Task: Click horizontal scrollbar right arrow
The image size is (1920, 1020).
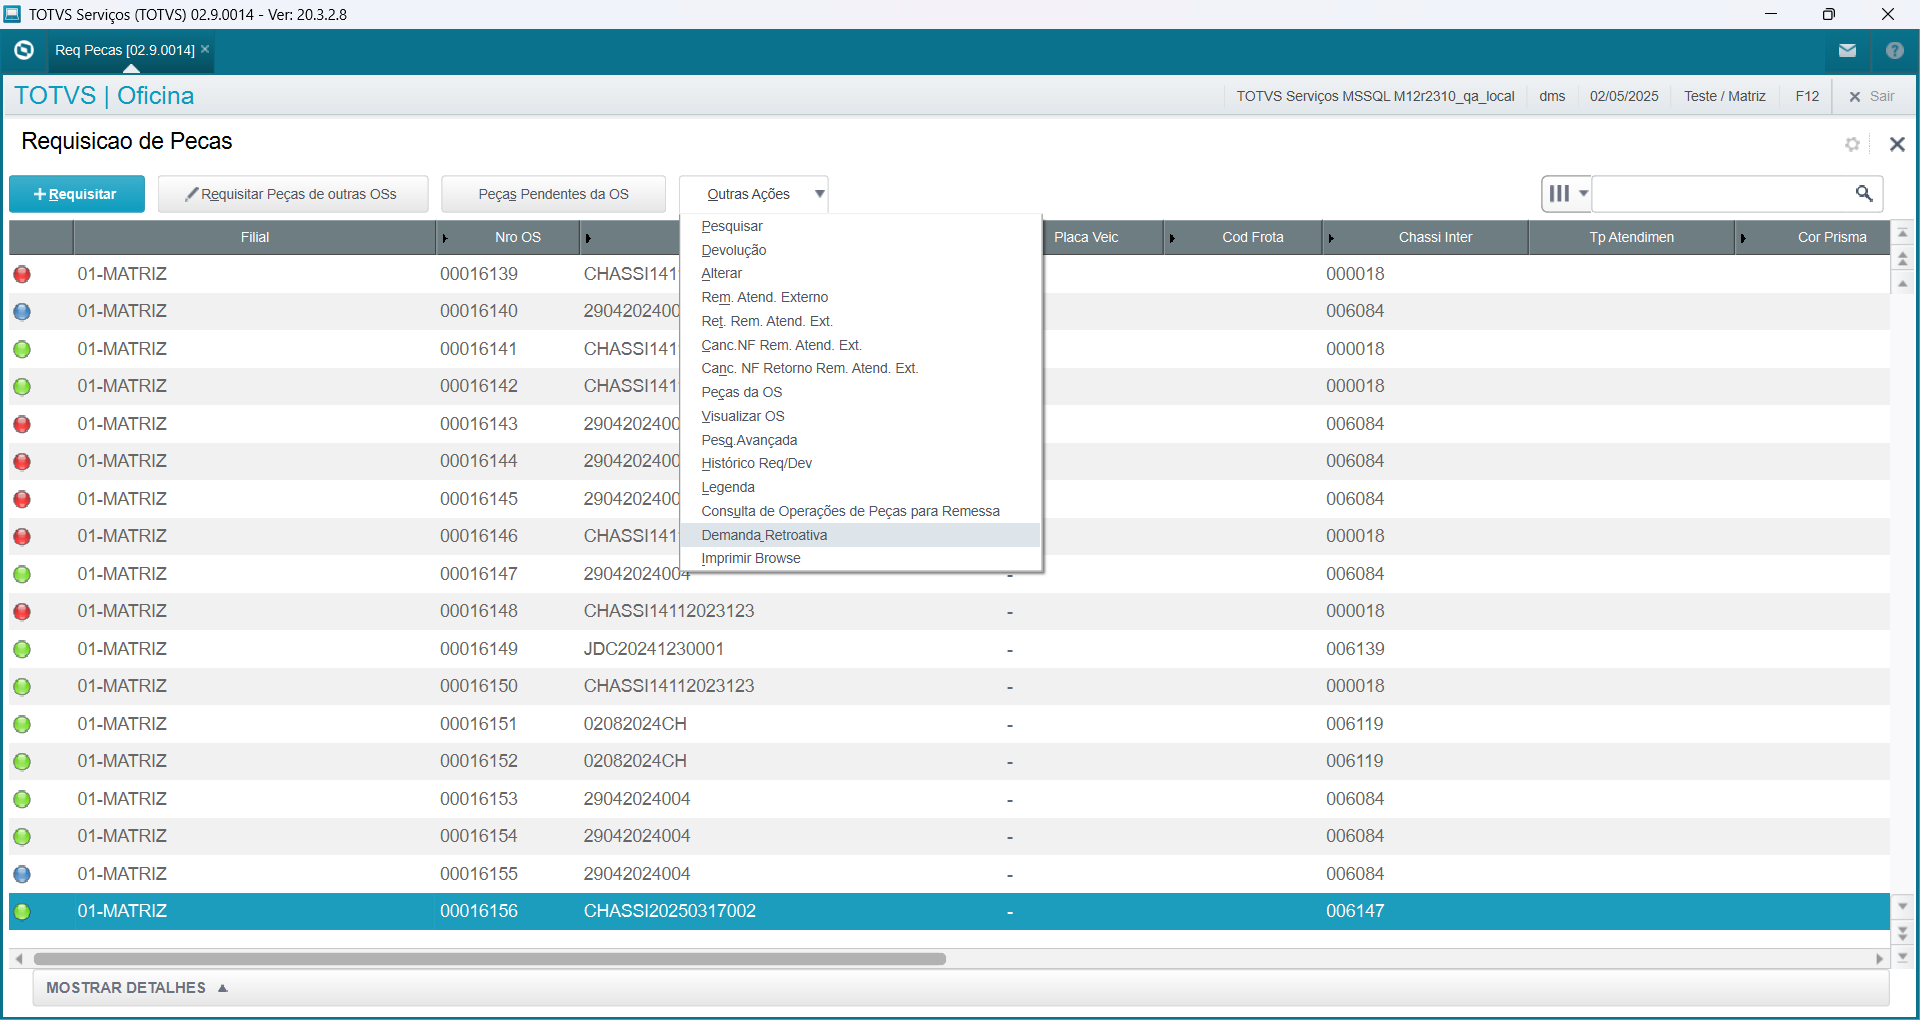Action: point(1879,959)
